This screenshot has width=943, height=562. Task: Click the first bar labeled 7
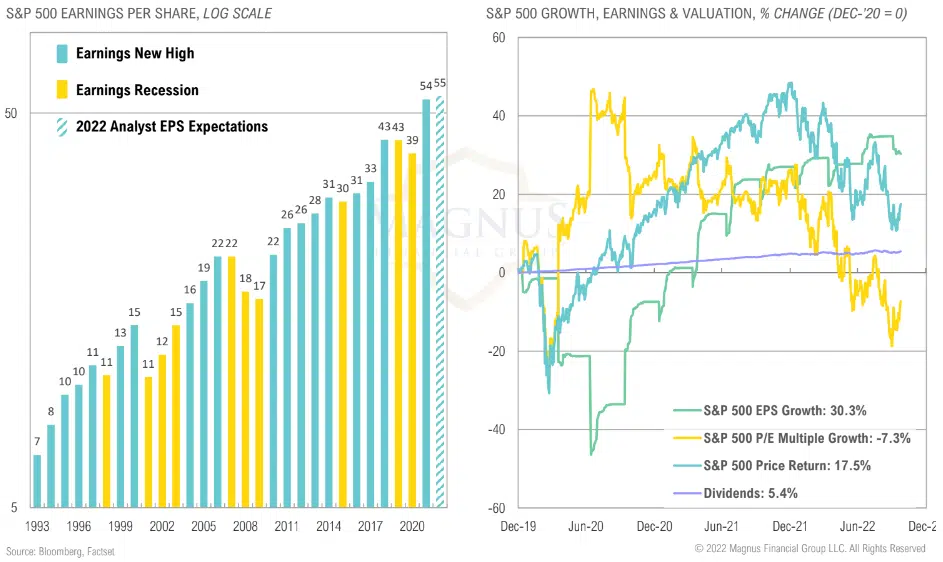37,480
